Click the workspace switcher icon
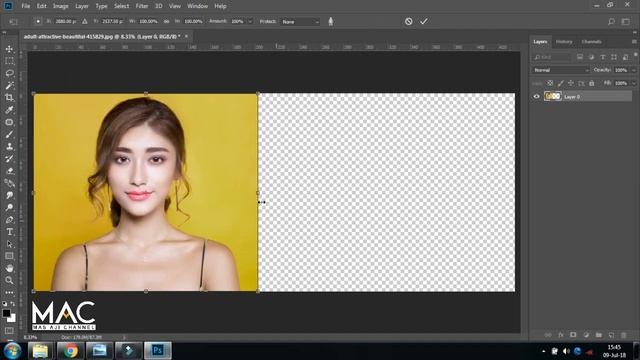Viewport: 640px width, 360px height. point(626,21)
